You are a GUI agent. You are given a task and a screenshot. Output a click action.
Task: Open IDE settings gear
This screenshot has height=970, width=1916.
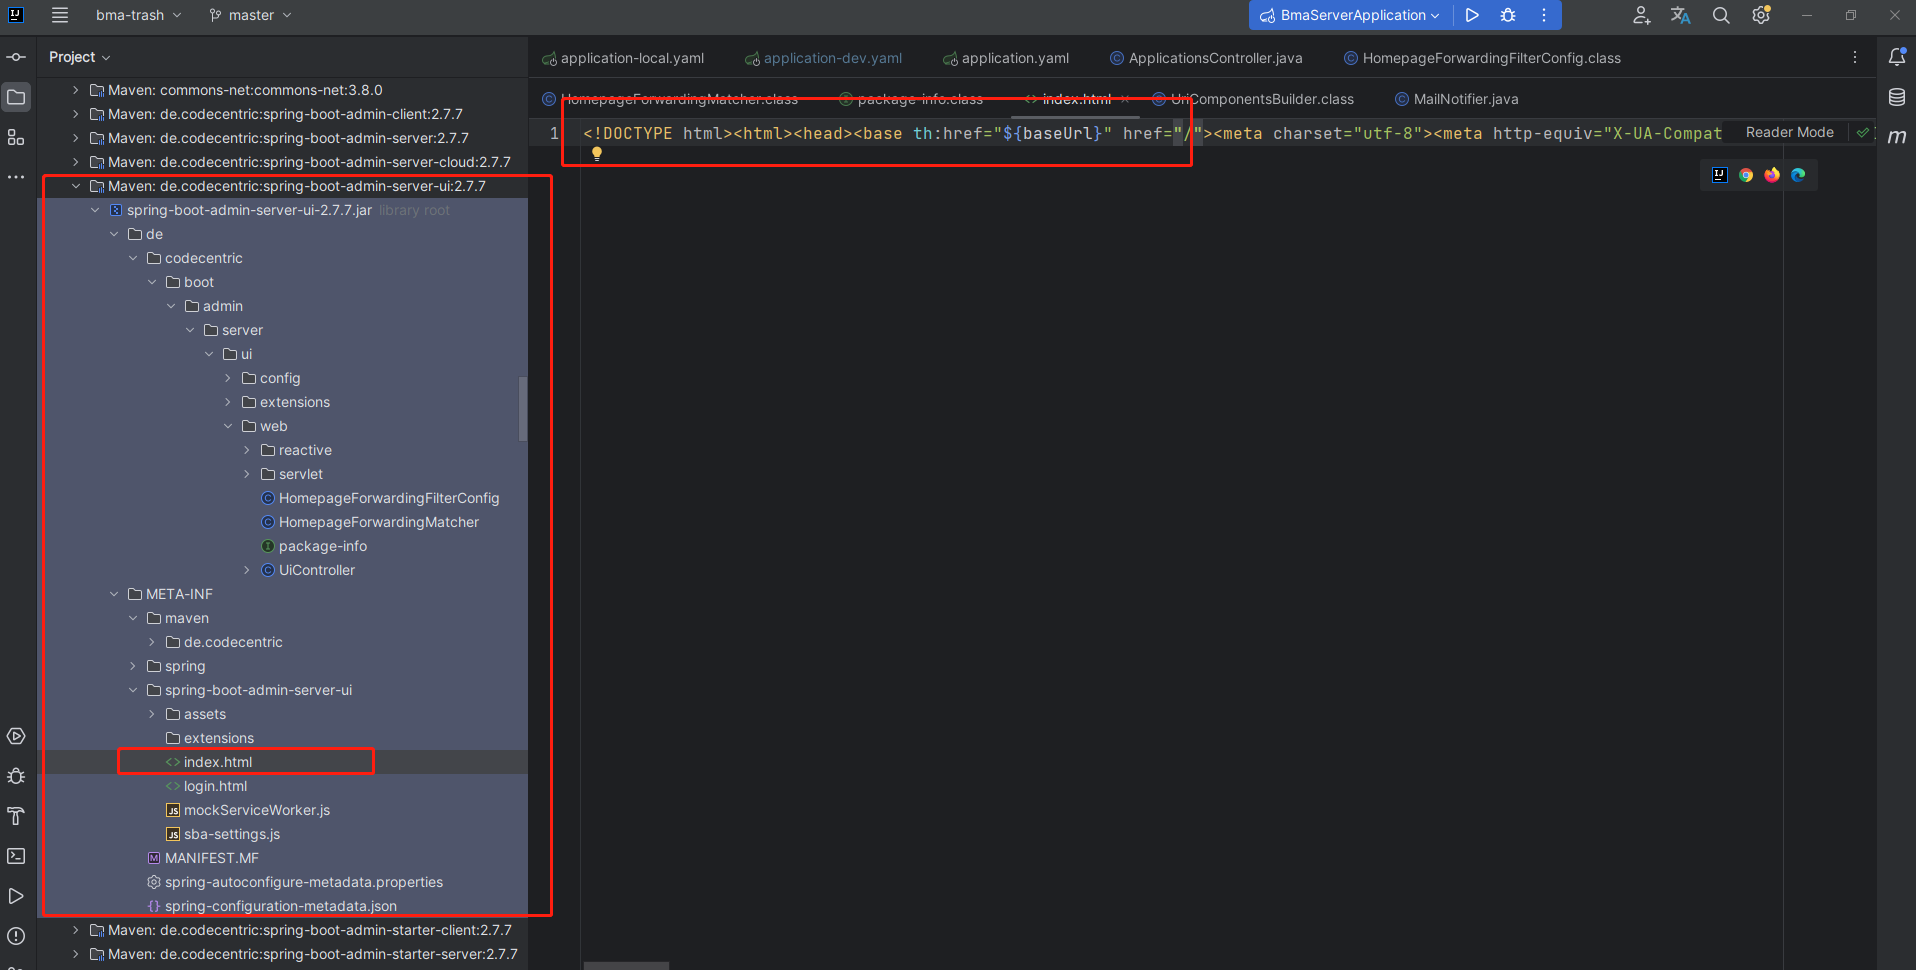1761,15
